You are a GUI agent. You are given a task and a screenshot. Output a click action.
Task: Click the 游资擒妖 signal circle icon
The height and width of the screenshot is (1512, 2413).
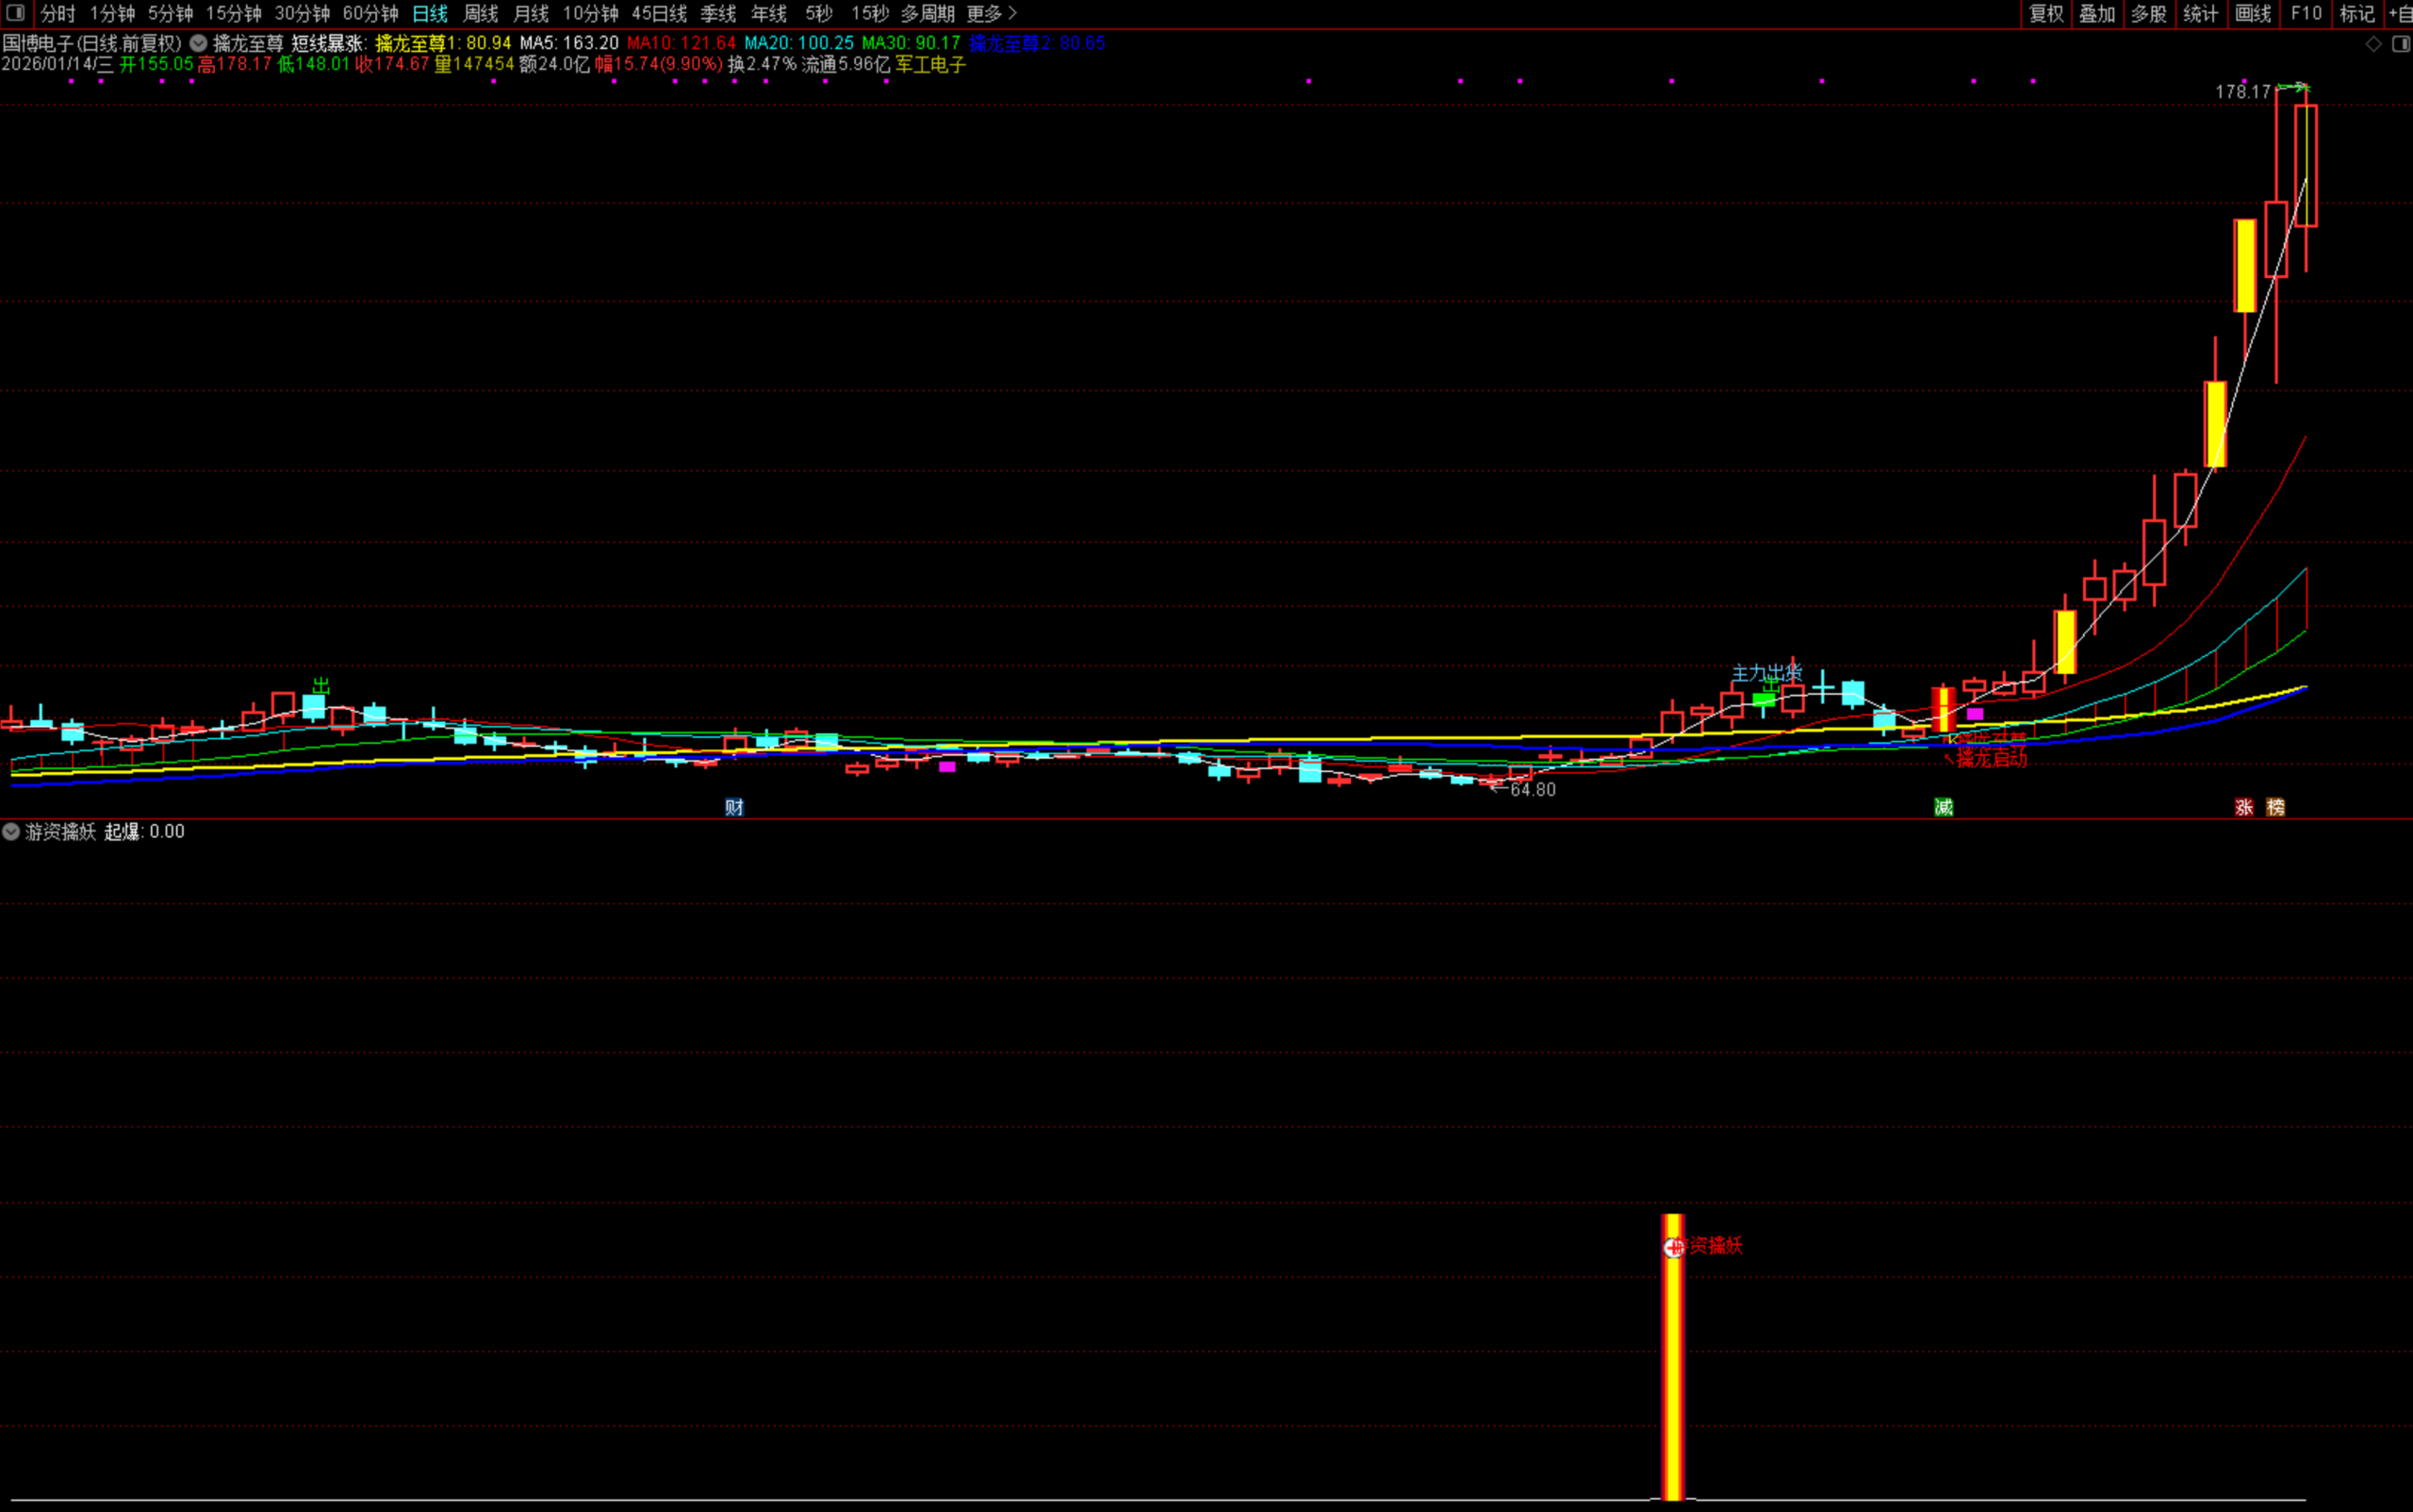pos(1673,1247)
